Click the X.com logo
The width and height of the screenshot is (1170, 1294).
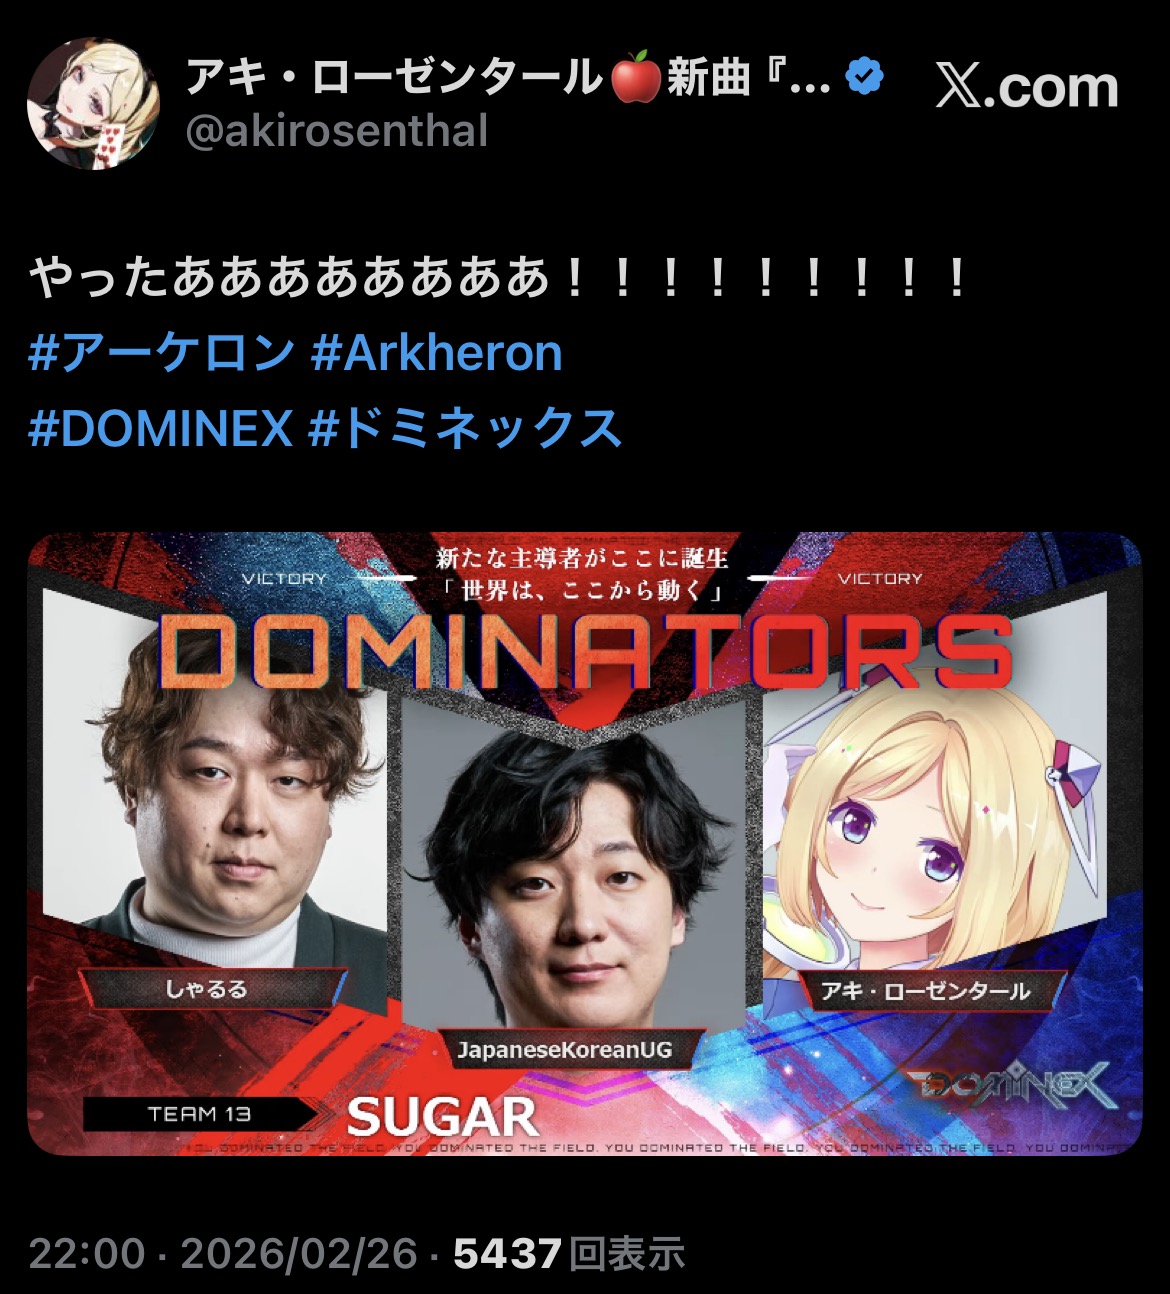pyautogui.click(x=1027, y=87)
